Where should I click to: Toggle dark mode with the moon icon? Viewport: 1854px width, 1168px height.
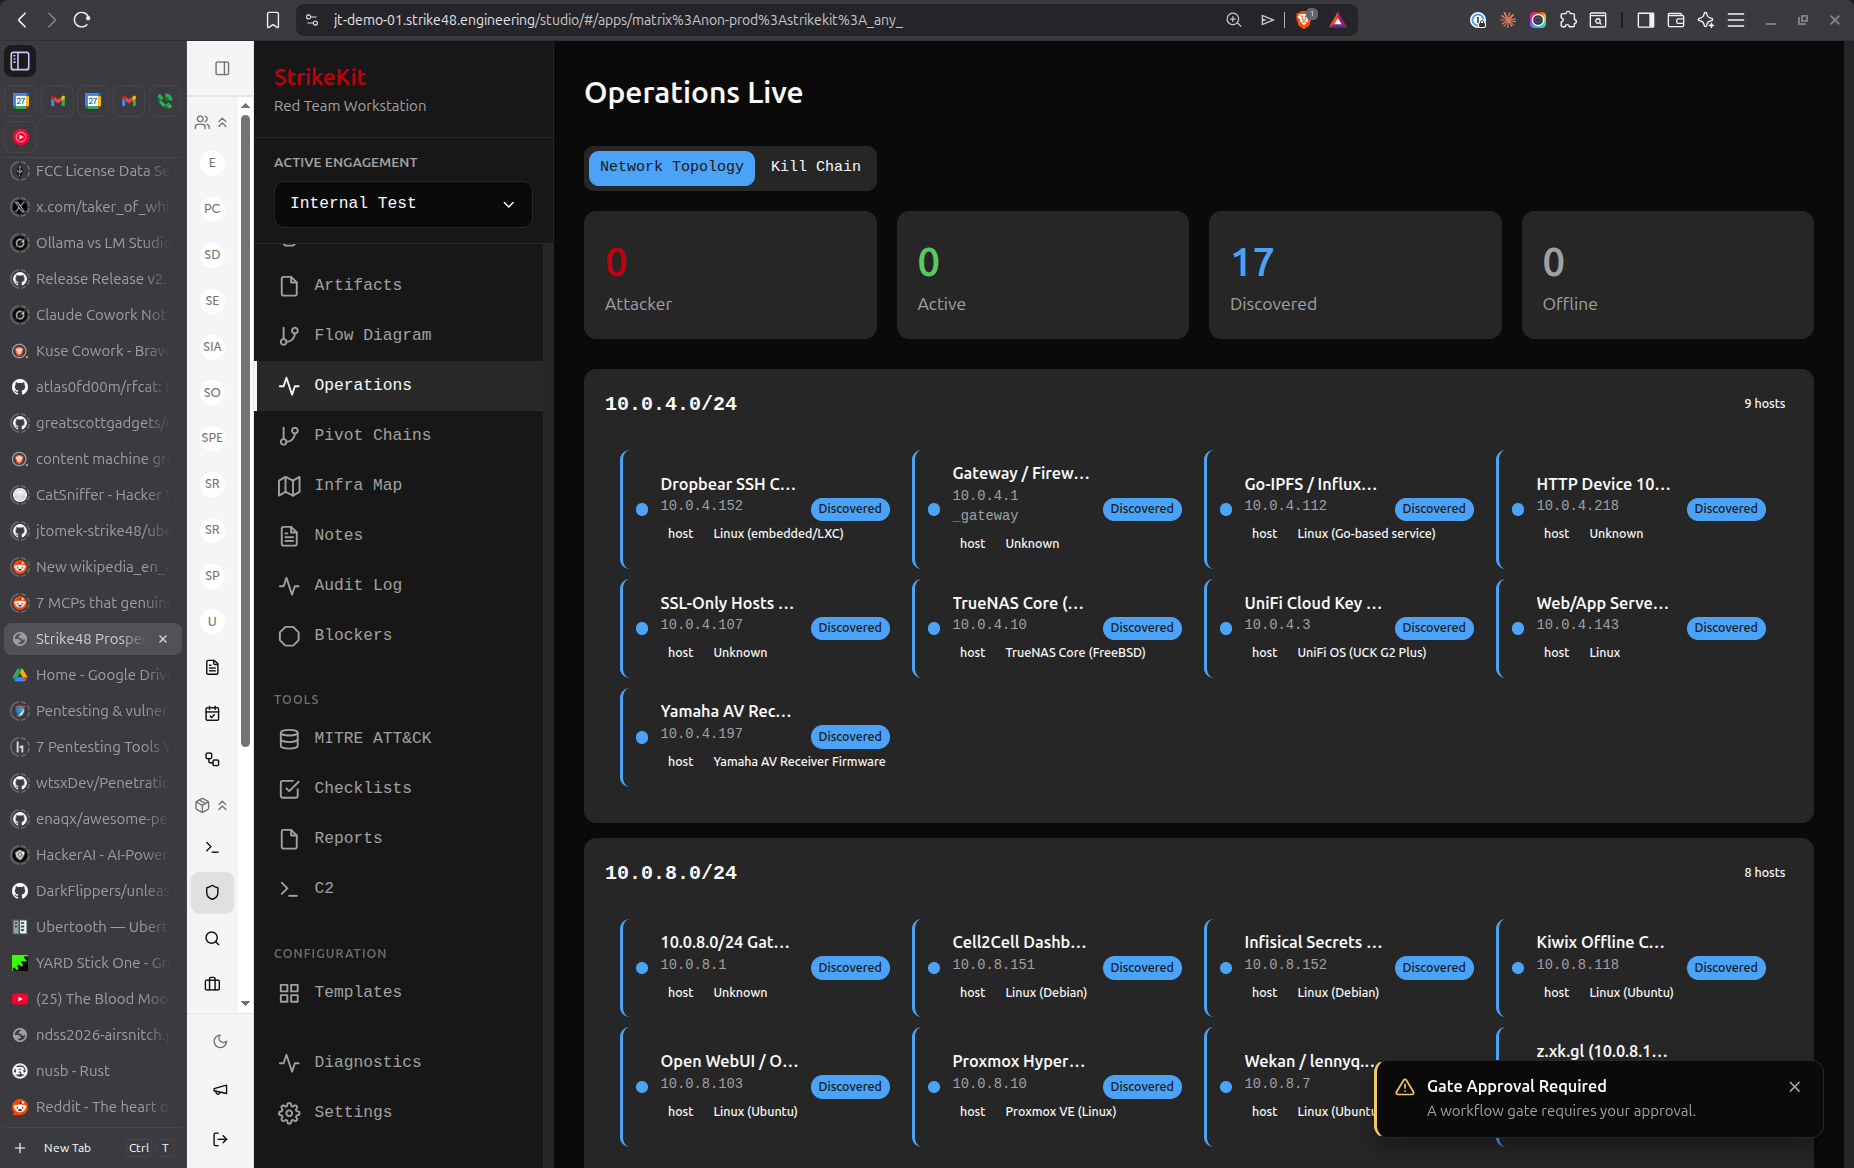pos(220,1042)
